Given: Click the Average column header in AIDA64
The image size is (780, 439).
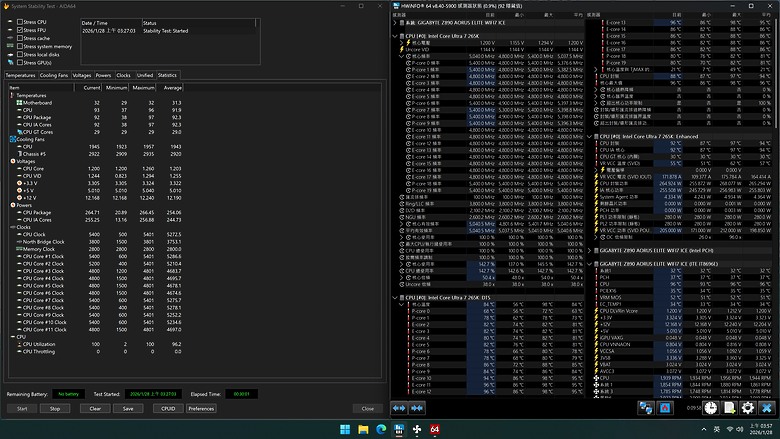Looking at the screenshot, I should pyautogui.click(x=170, y=88).
